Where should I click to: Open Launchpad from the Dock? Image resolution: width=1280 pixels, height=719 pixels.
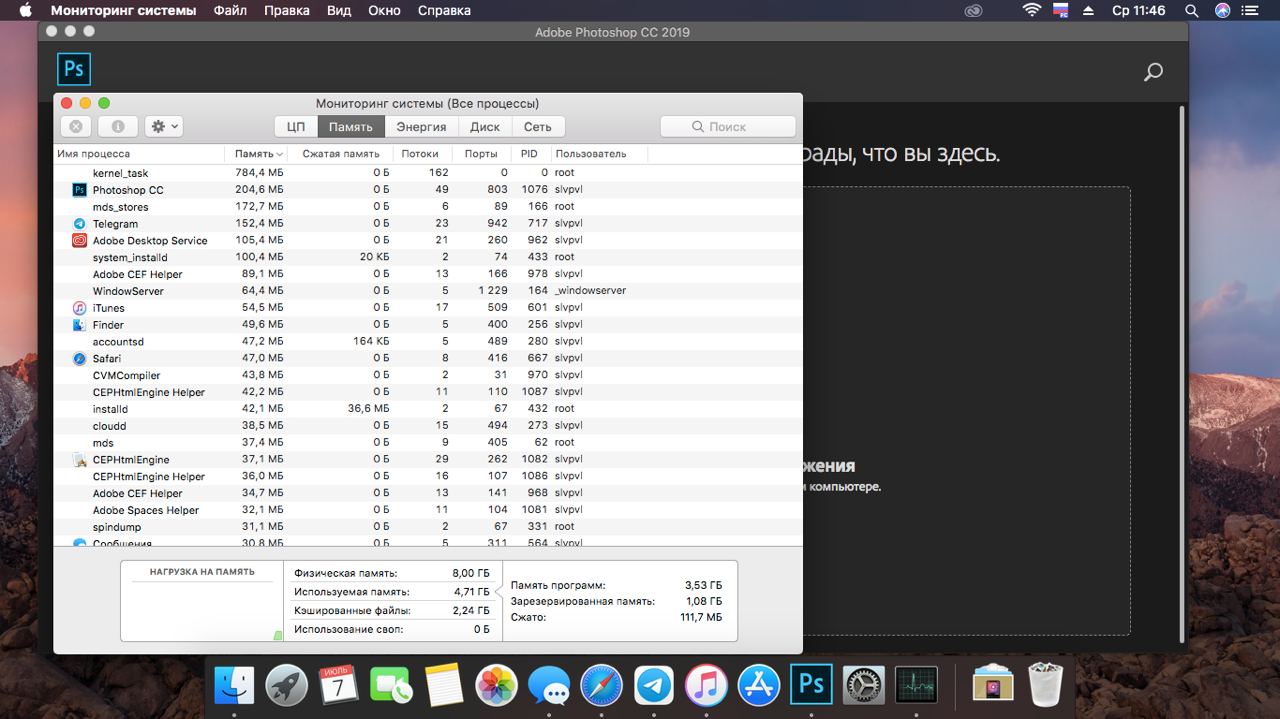pos(287,686)
